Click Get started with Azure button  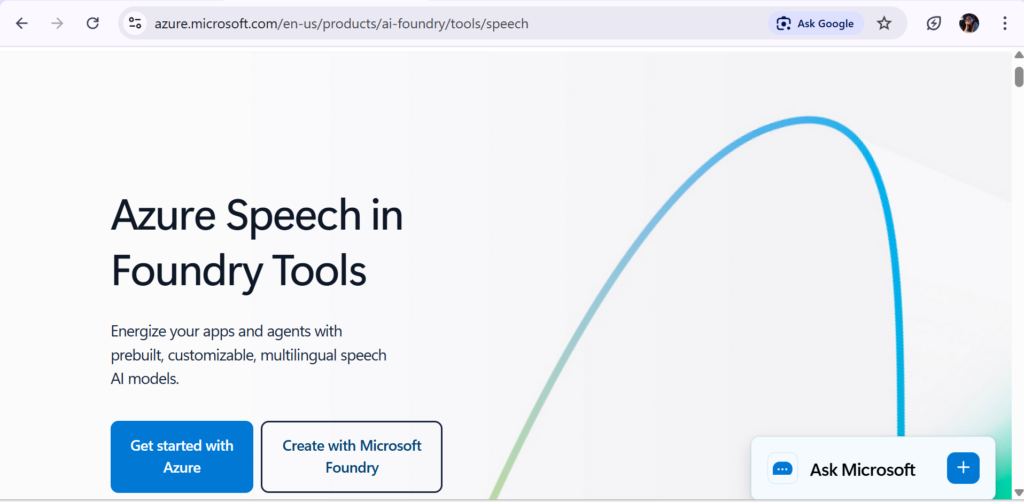[x=182, y=456]
